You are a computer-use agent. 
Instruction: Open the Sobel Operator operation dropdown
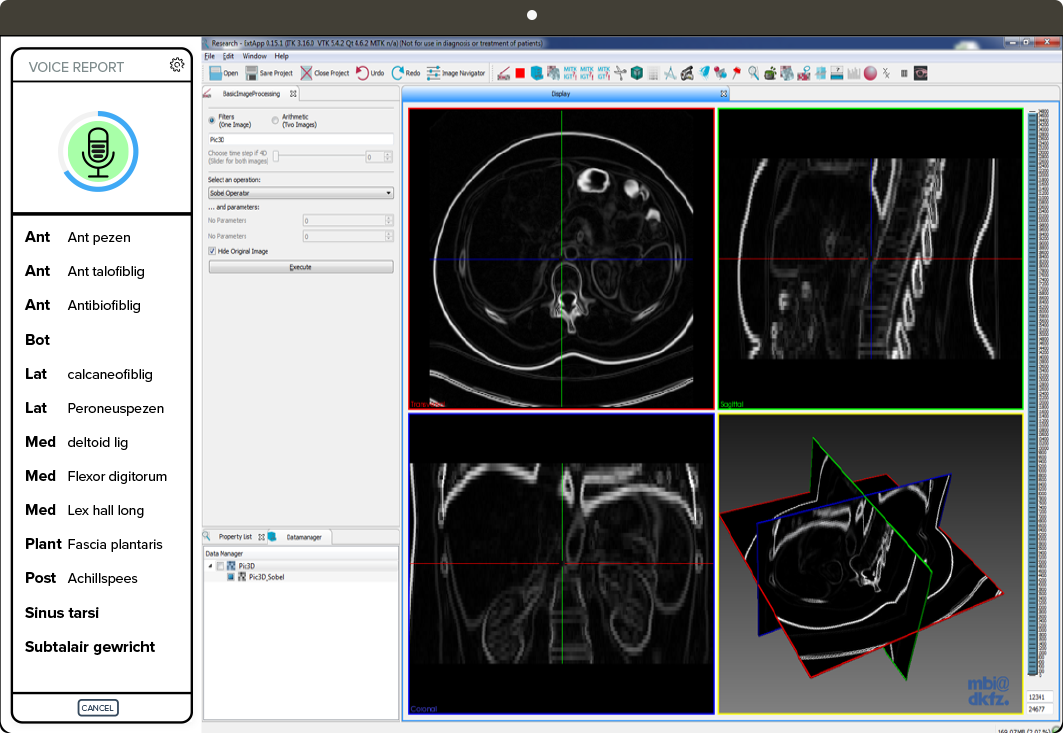coord(300,193)
